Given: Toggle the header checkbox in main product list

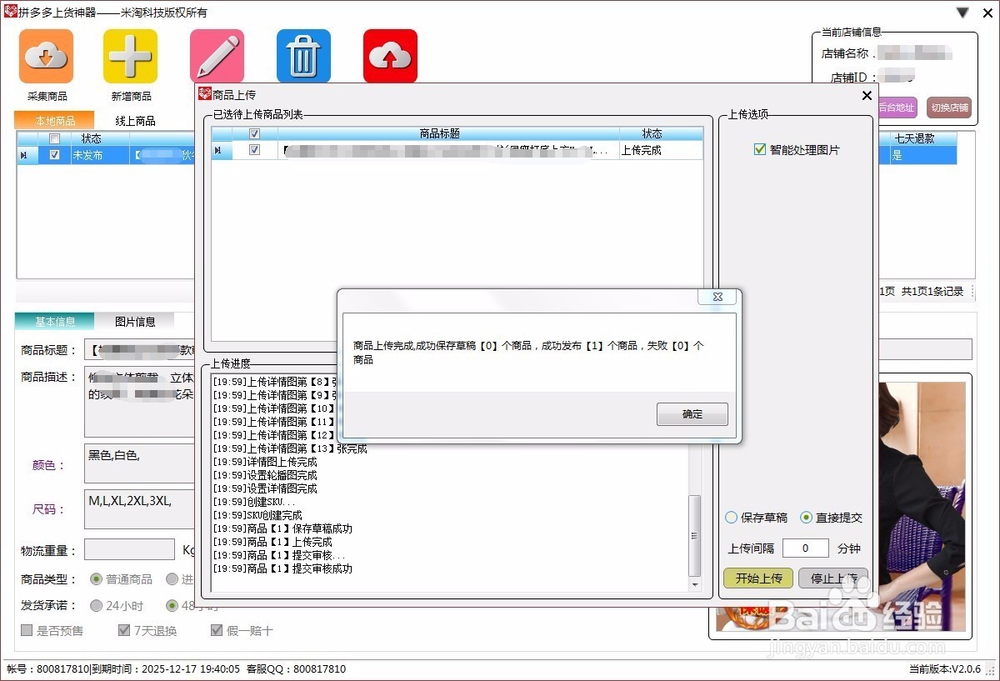Looking at the screenshot, I should [54, 138].
